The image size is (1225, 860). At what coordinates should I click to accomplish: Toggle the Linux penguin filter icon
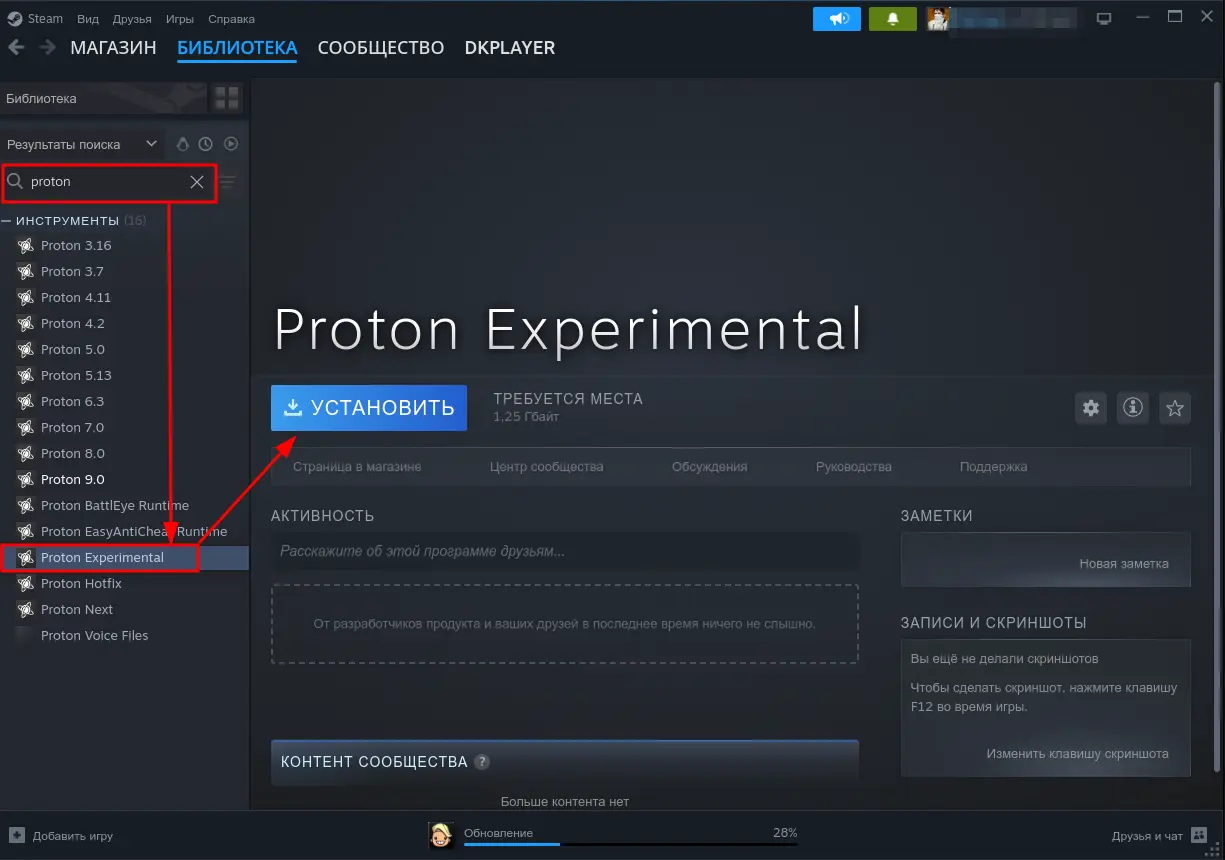point(183,144)
